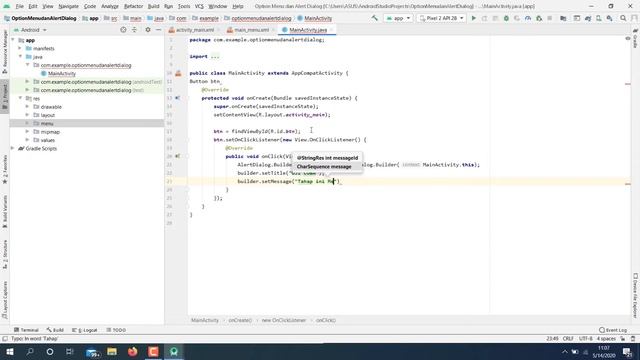
Task: Open Task View on taskbar
Action: (69, 351)
